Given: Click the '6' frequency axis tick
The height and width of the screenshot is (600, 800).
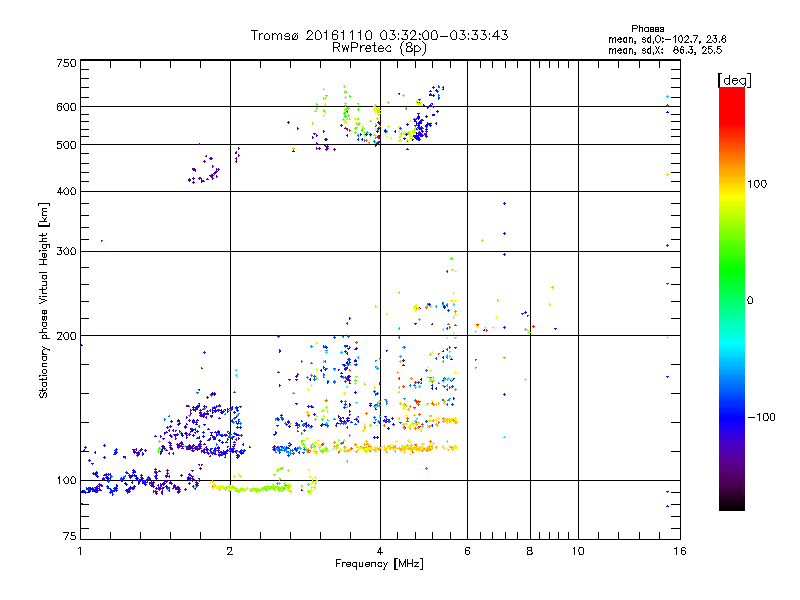Looking at the screenshot, I should tap(467, 551).
